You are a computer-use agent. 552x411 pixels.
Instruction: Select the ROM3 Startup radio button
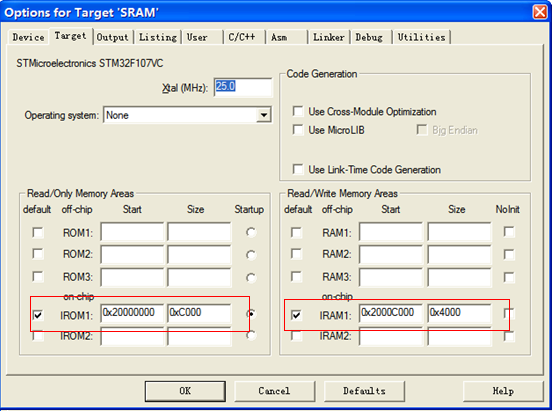point(251,278)
